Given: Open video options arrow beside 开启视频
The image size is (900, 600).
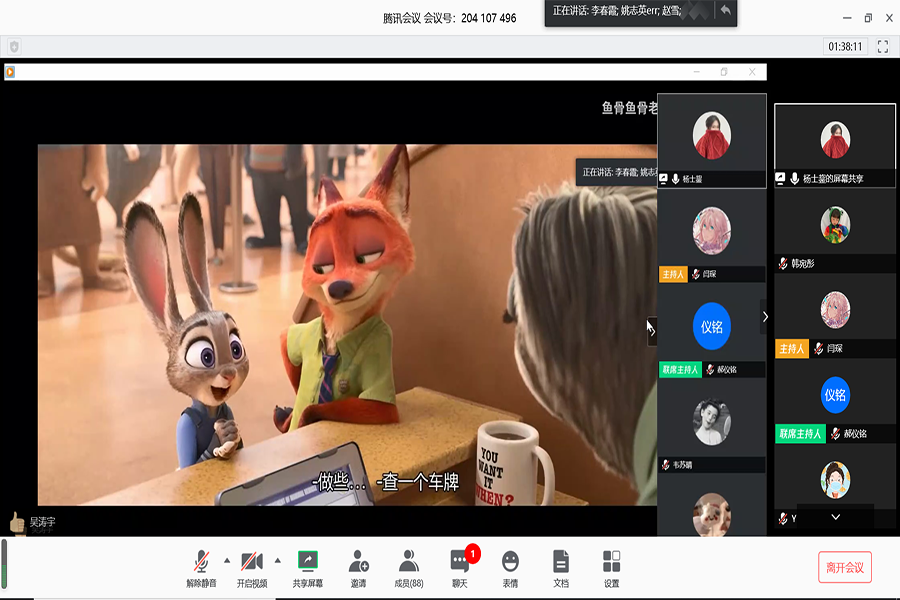Looking at the screenshot, I should click(278, 560).
